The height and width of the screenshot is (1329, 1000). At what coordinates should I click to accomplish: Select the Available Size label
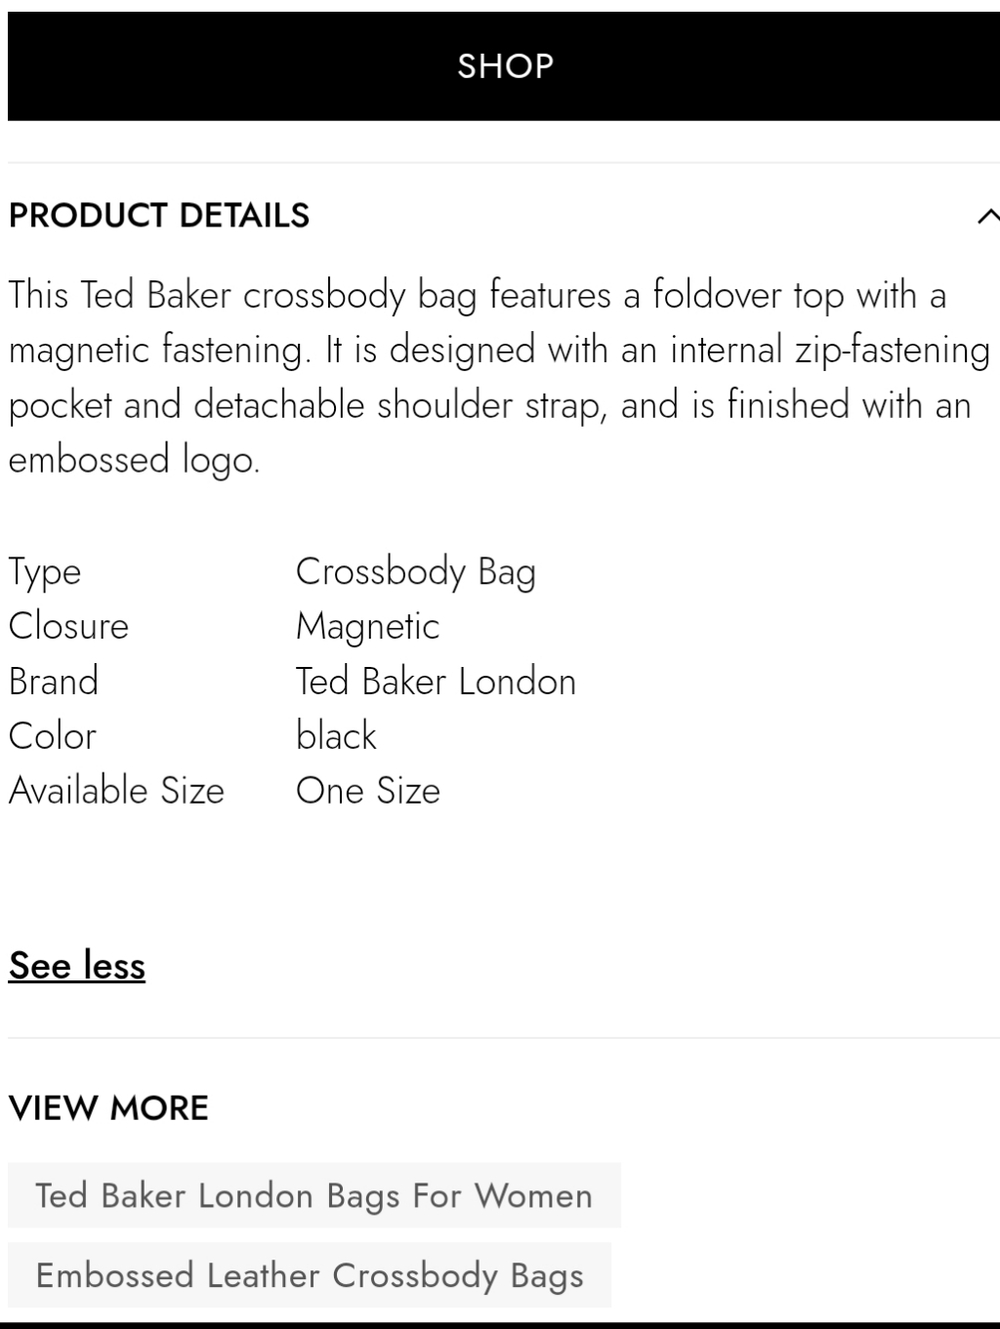tap(116, 791)
